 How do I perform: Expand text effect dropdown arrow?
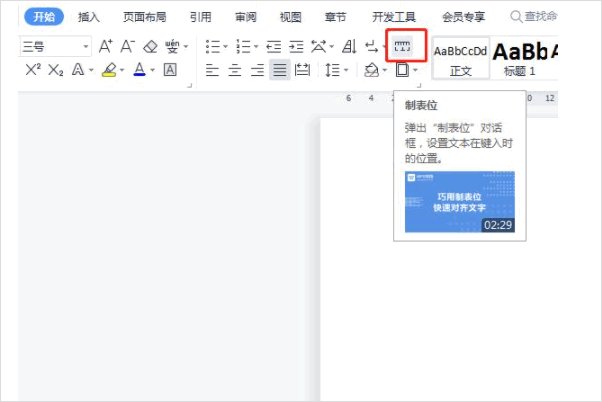pyautogui.click(x=91, y=70)
